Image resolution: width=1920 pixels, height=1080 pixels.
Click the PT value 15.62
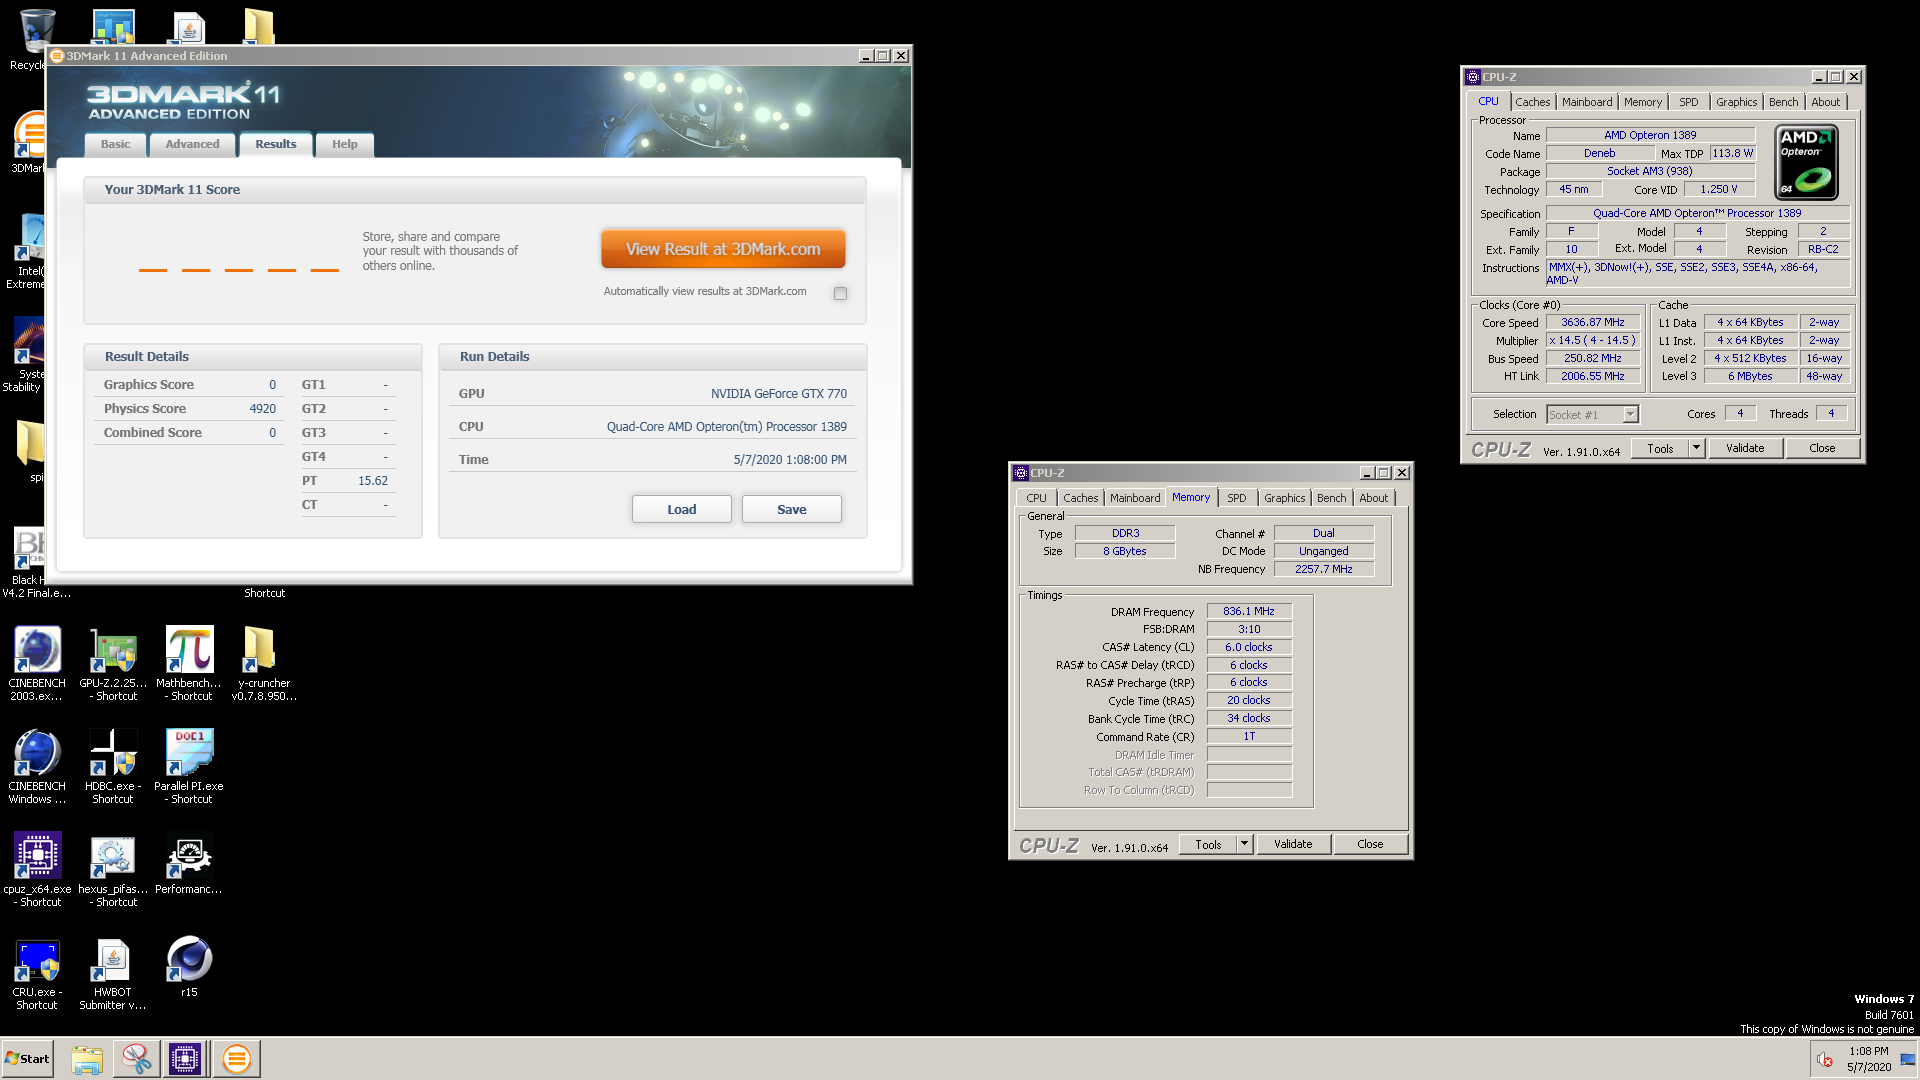coord(373,481)
